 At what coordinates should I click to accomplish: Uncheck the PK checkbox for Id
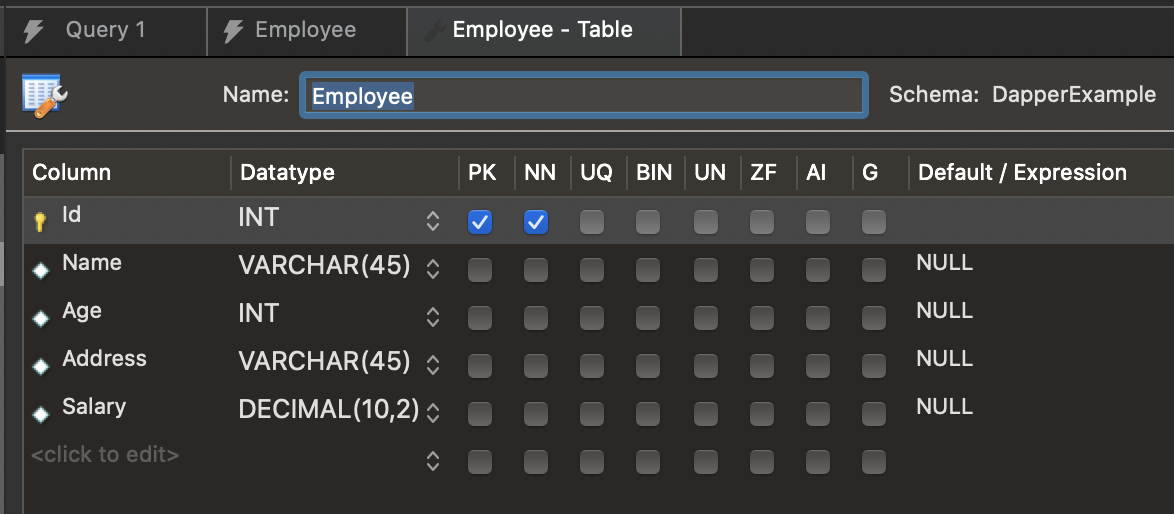[480, 222]
